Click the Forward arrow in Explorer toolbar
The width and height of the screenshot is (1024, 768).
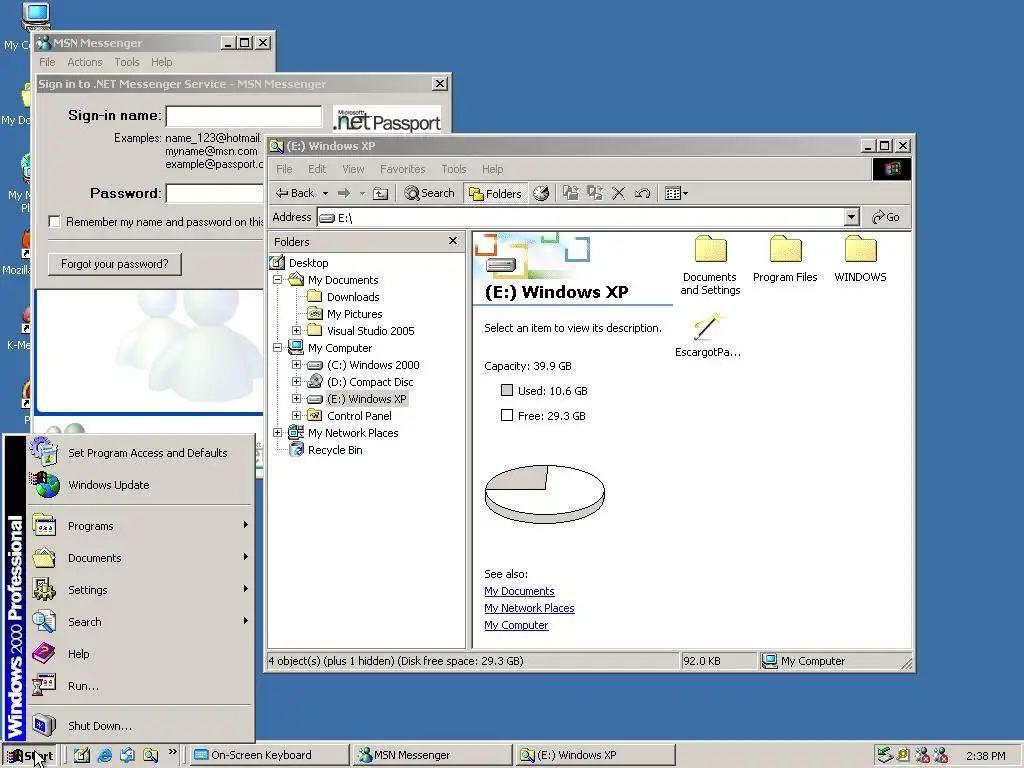coord(344,193)
